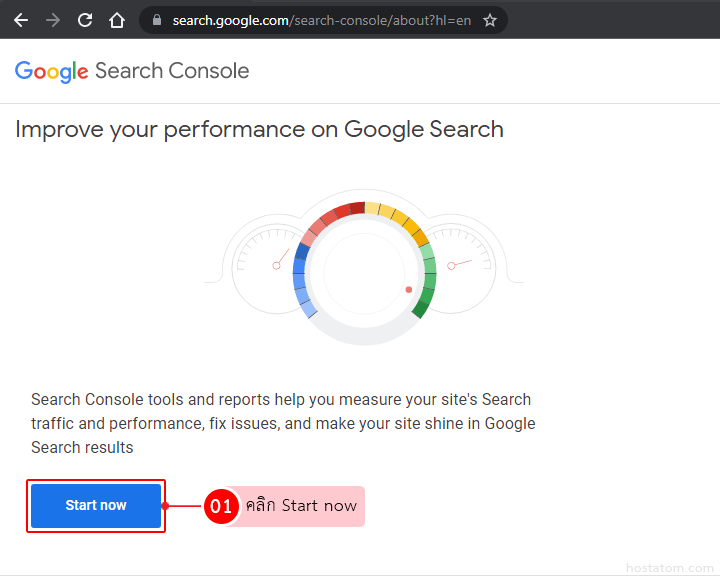Image resolution: width=720 pixels, height=582 pixels.
Task: Click the Google logo in the header
Action: tap(52, 71)
